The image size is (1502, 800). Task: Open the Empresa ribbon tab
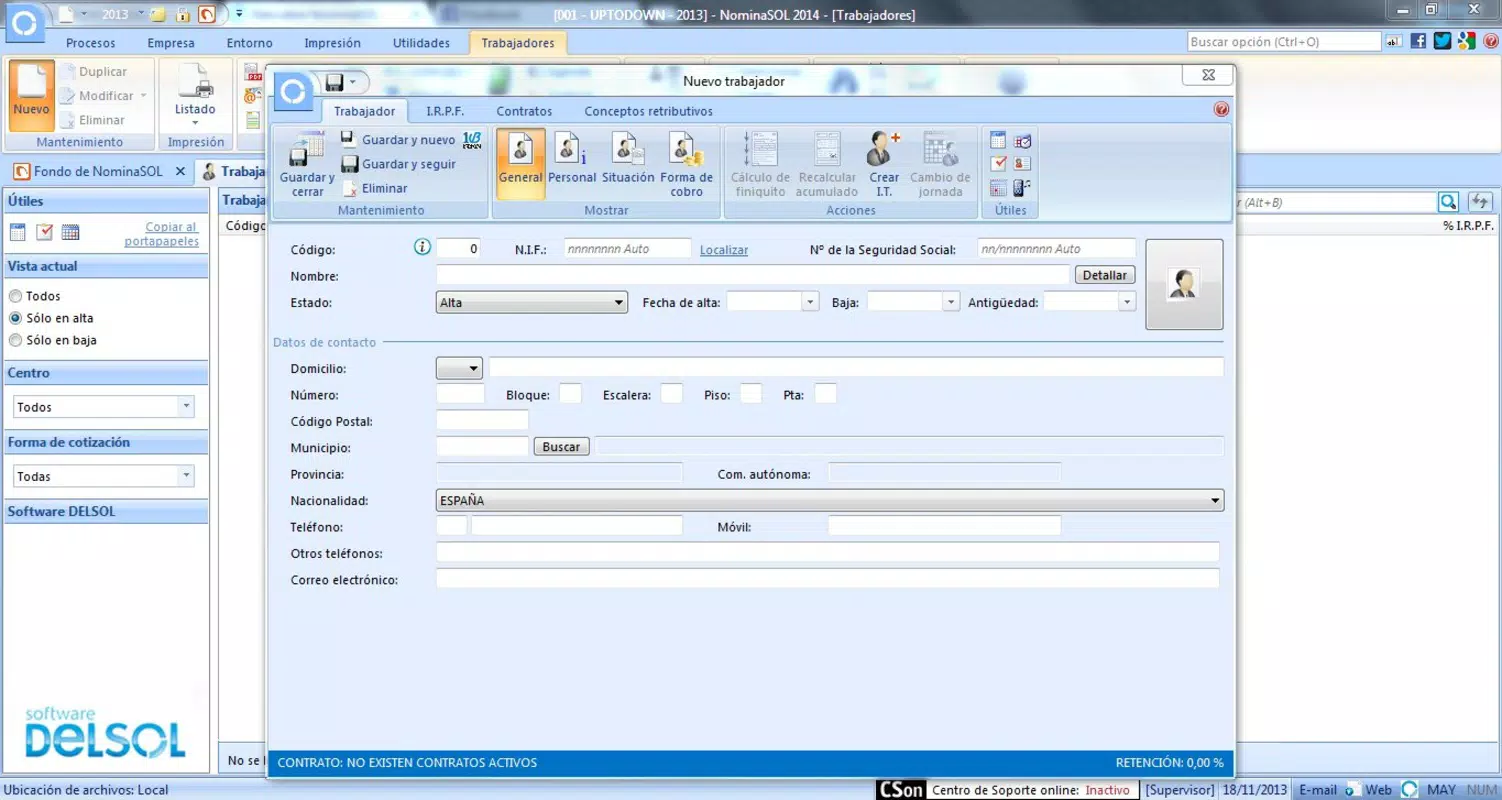point(171,43)
